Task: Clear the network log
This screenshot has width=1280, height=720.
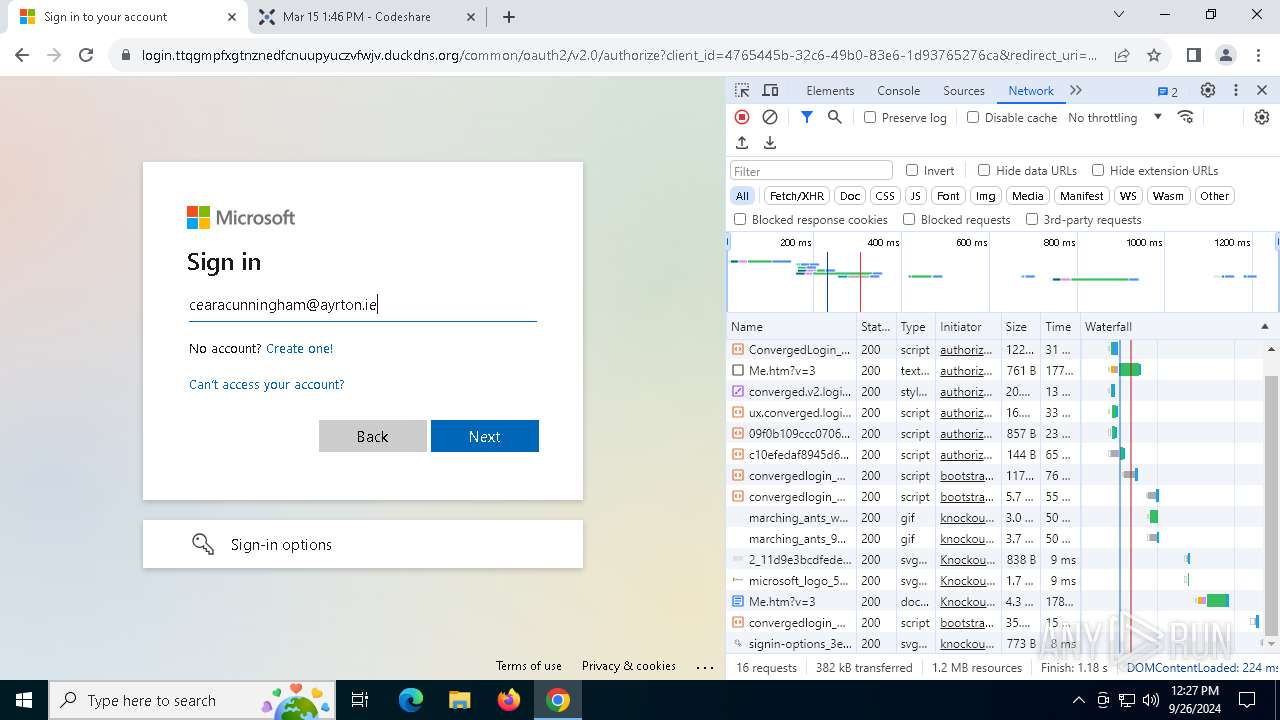Action: pos(770,117)
